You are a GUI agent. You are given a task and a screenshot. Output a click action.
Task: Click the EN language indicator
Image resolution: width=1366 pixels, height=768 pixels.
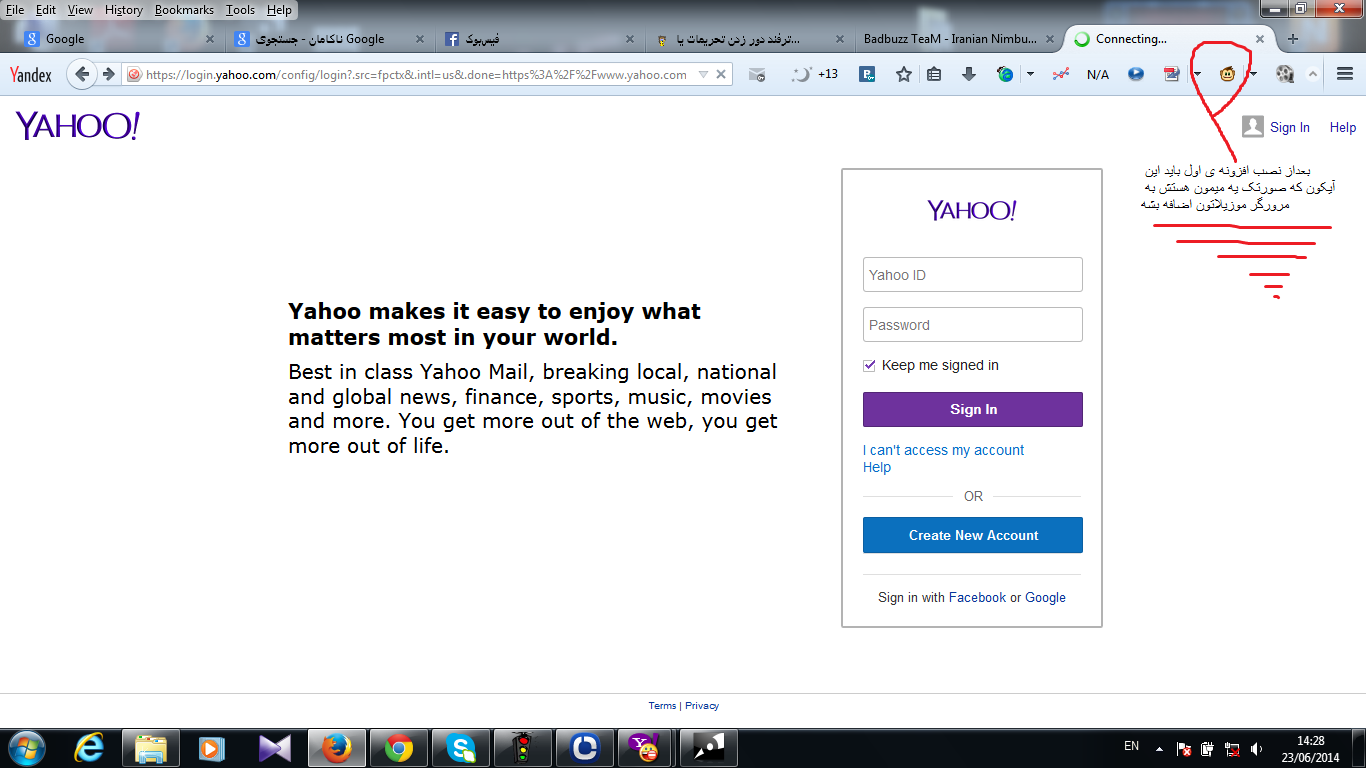click(x=1131, y=746)
